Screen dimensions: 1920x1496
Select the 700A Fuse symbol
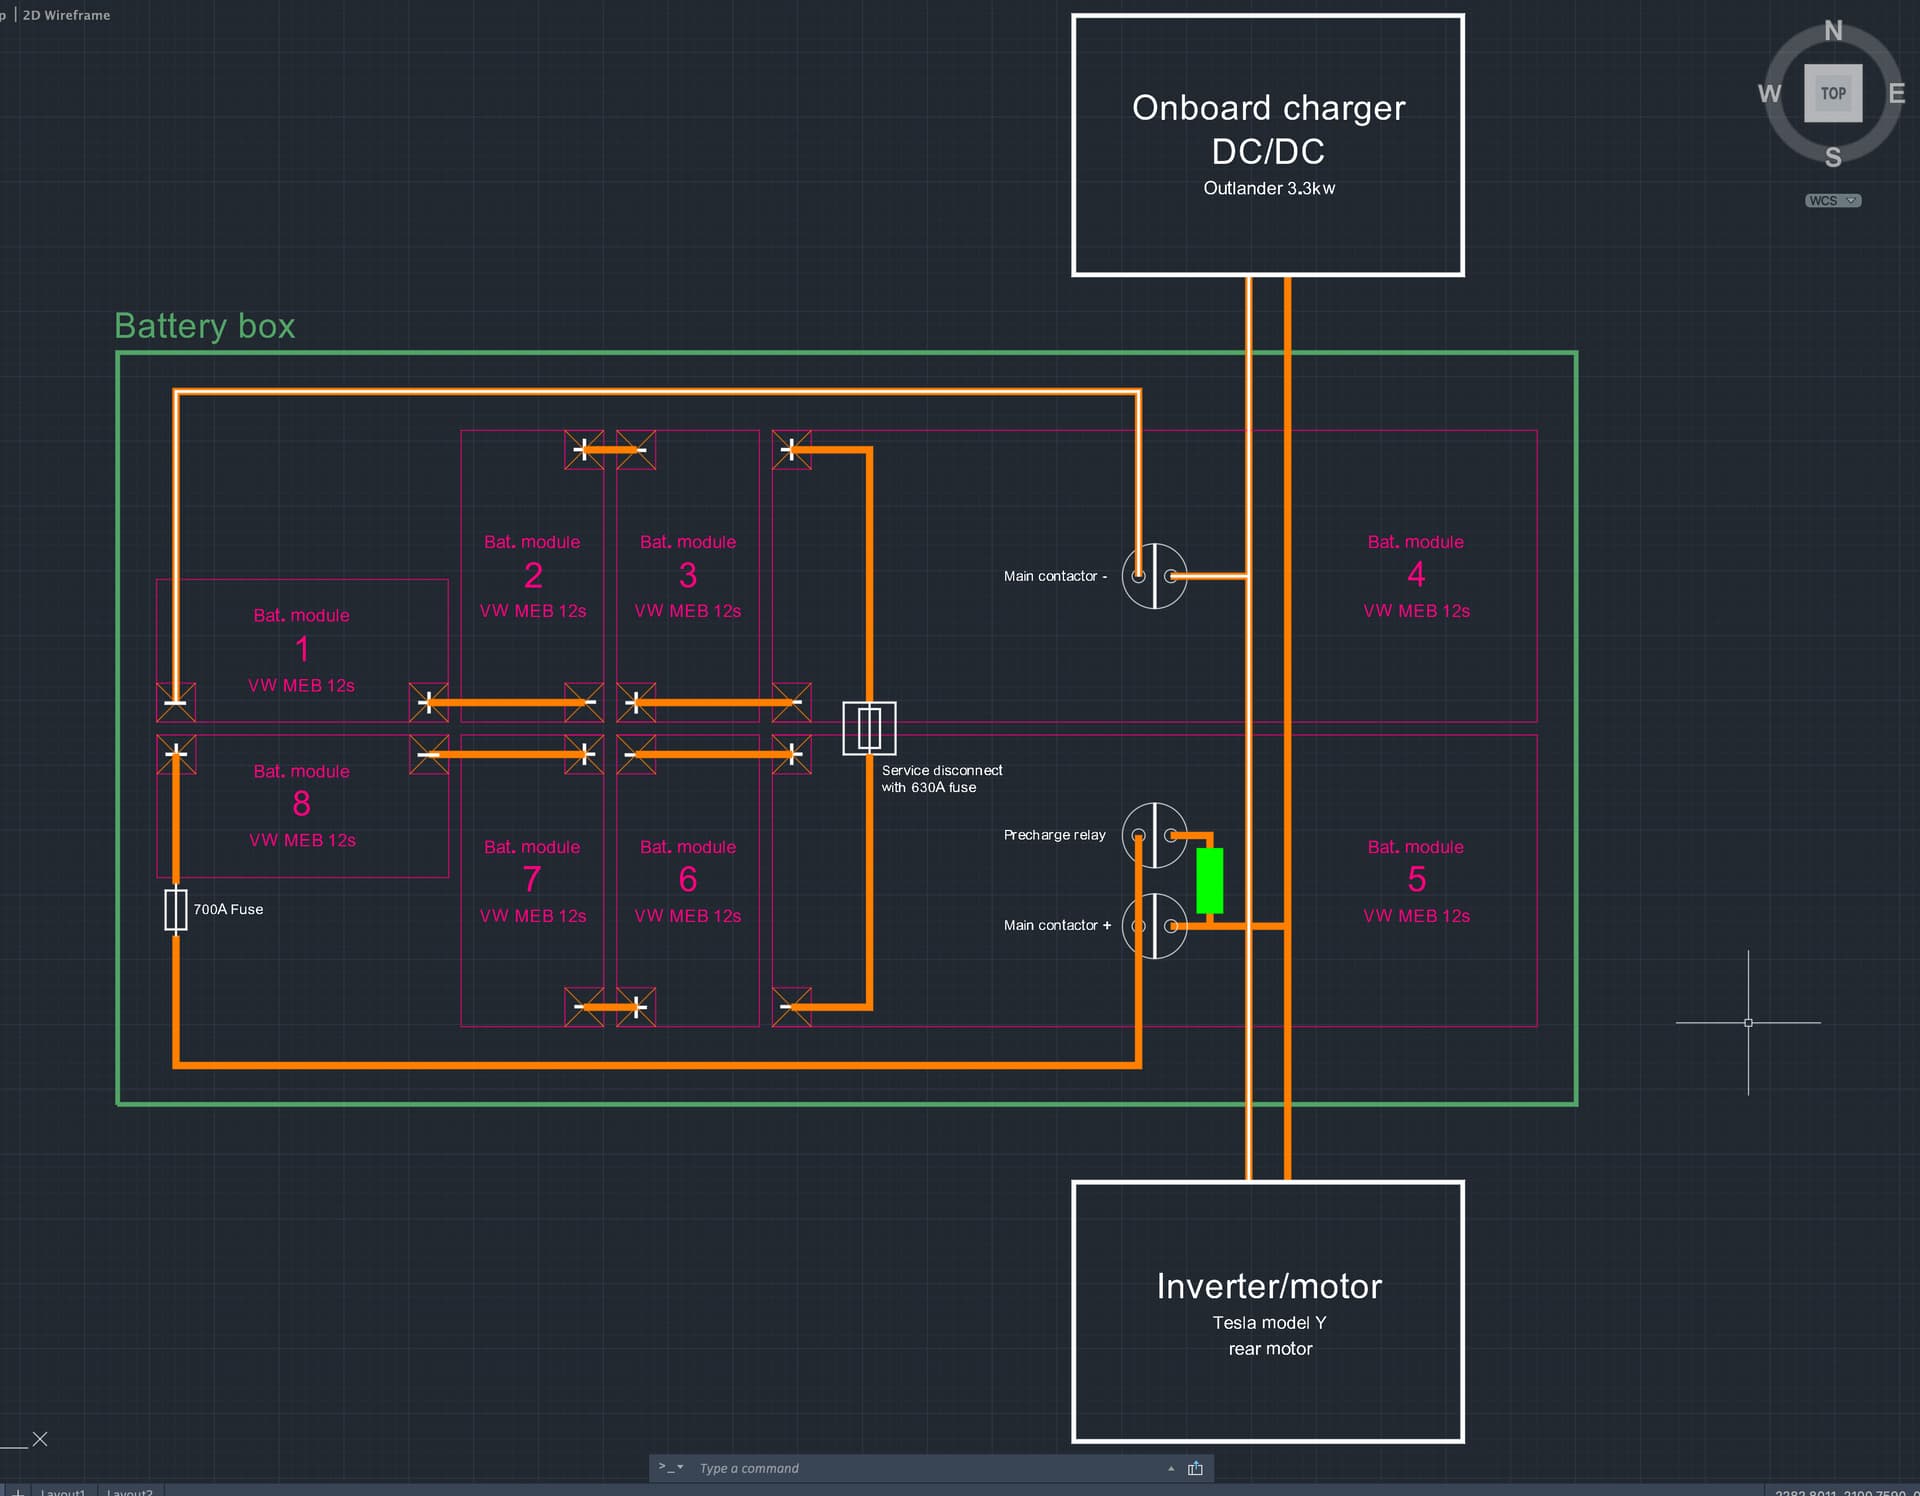pyautogui.click(x=176, y=910)
